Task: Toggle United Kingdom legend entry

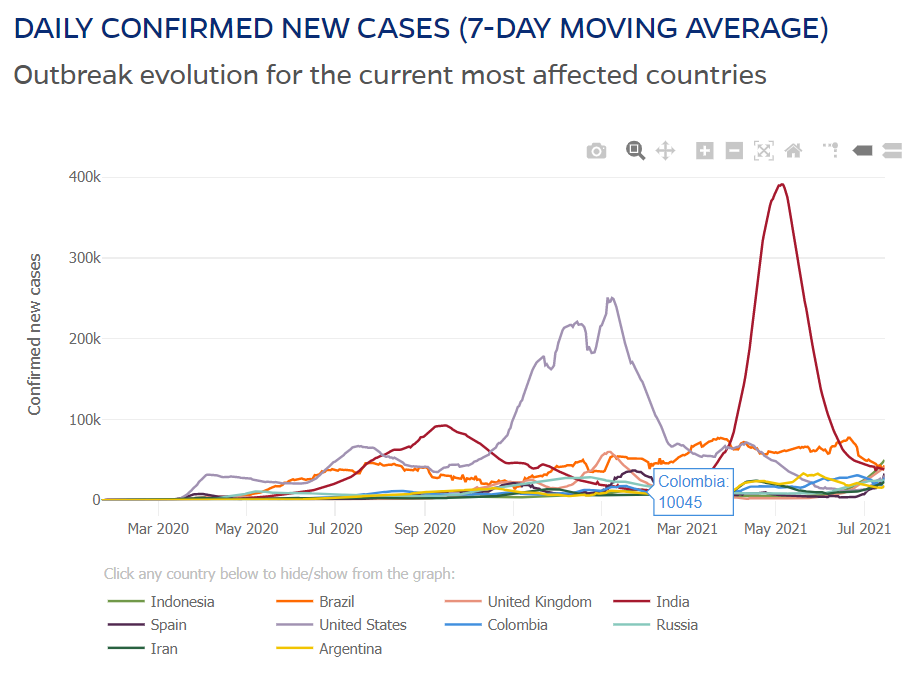Action: click(x=518, y=601)
